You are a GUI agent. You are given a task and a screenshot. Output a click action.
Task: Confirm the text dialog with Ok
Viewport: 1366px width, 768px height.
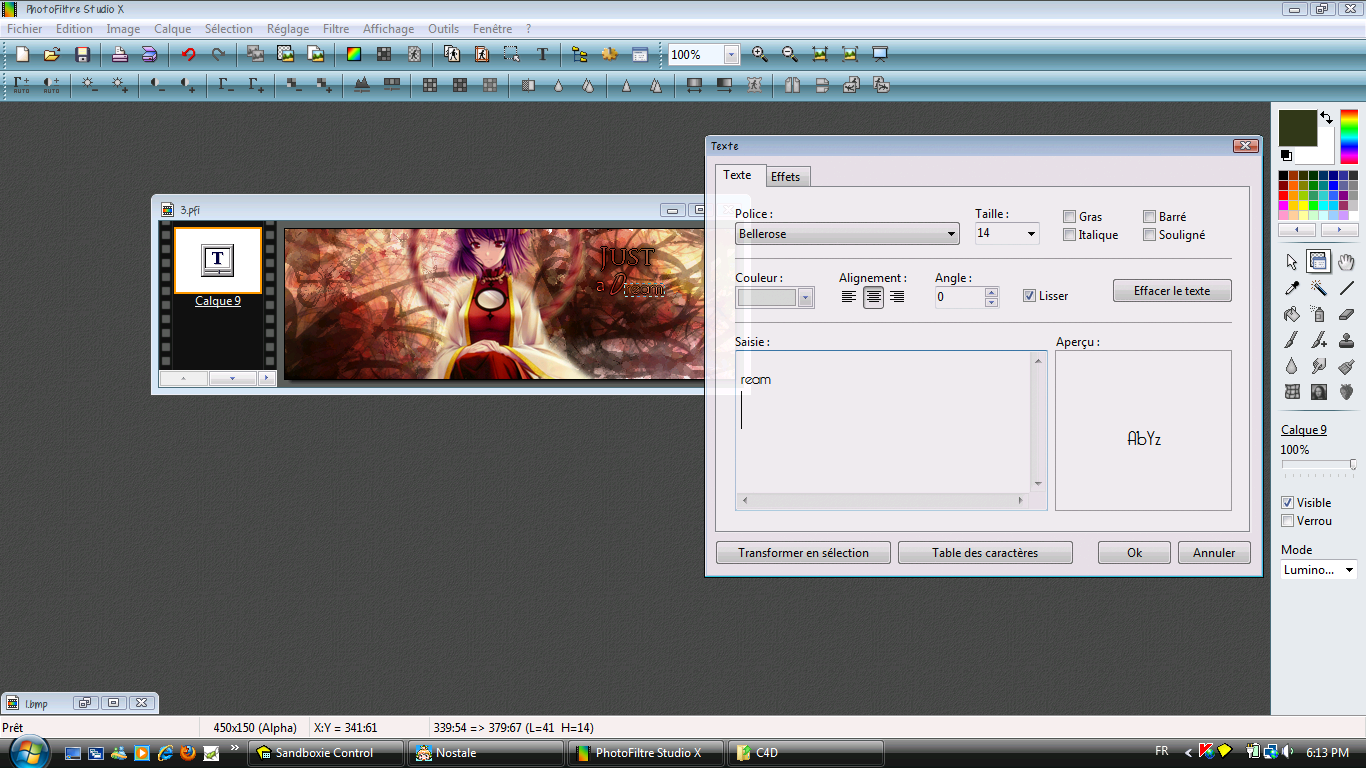click(1134, 552)
